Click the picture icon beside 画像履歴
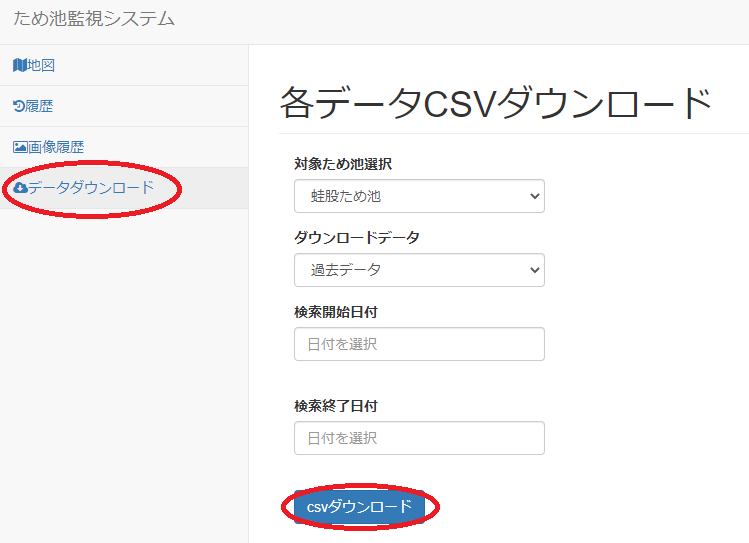This screenshot has width=749, height=543. coord(20,147)
